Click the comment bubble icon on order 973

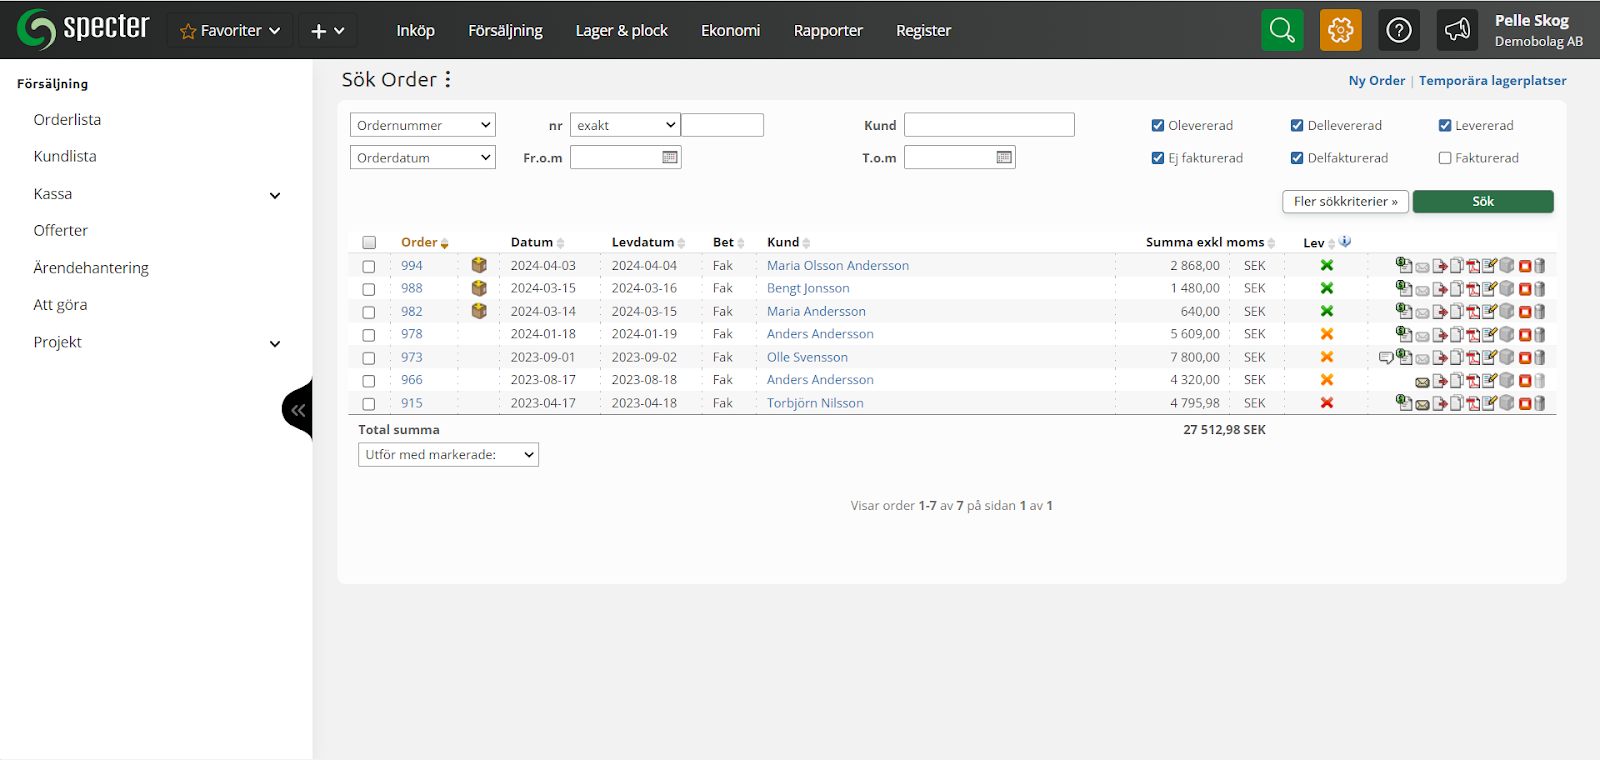tap(1386, 358)
